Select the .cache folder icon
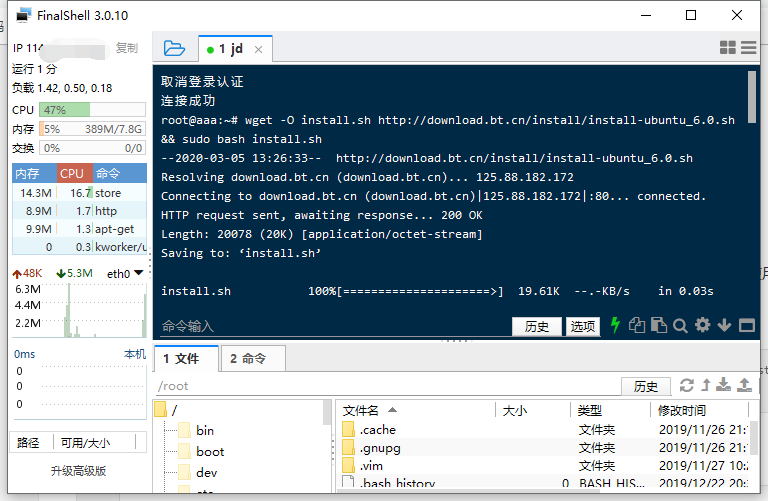768x501 pixels. tap(348, 429)
